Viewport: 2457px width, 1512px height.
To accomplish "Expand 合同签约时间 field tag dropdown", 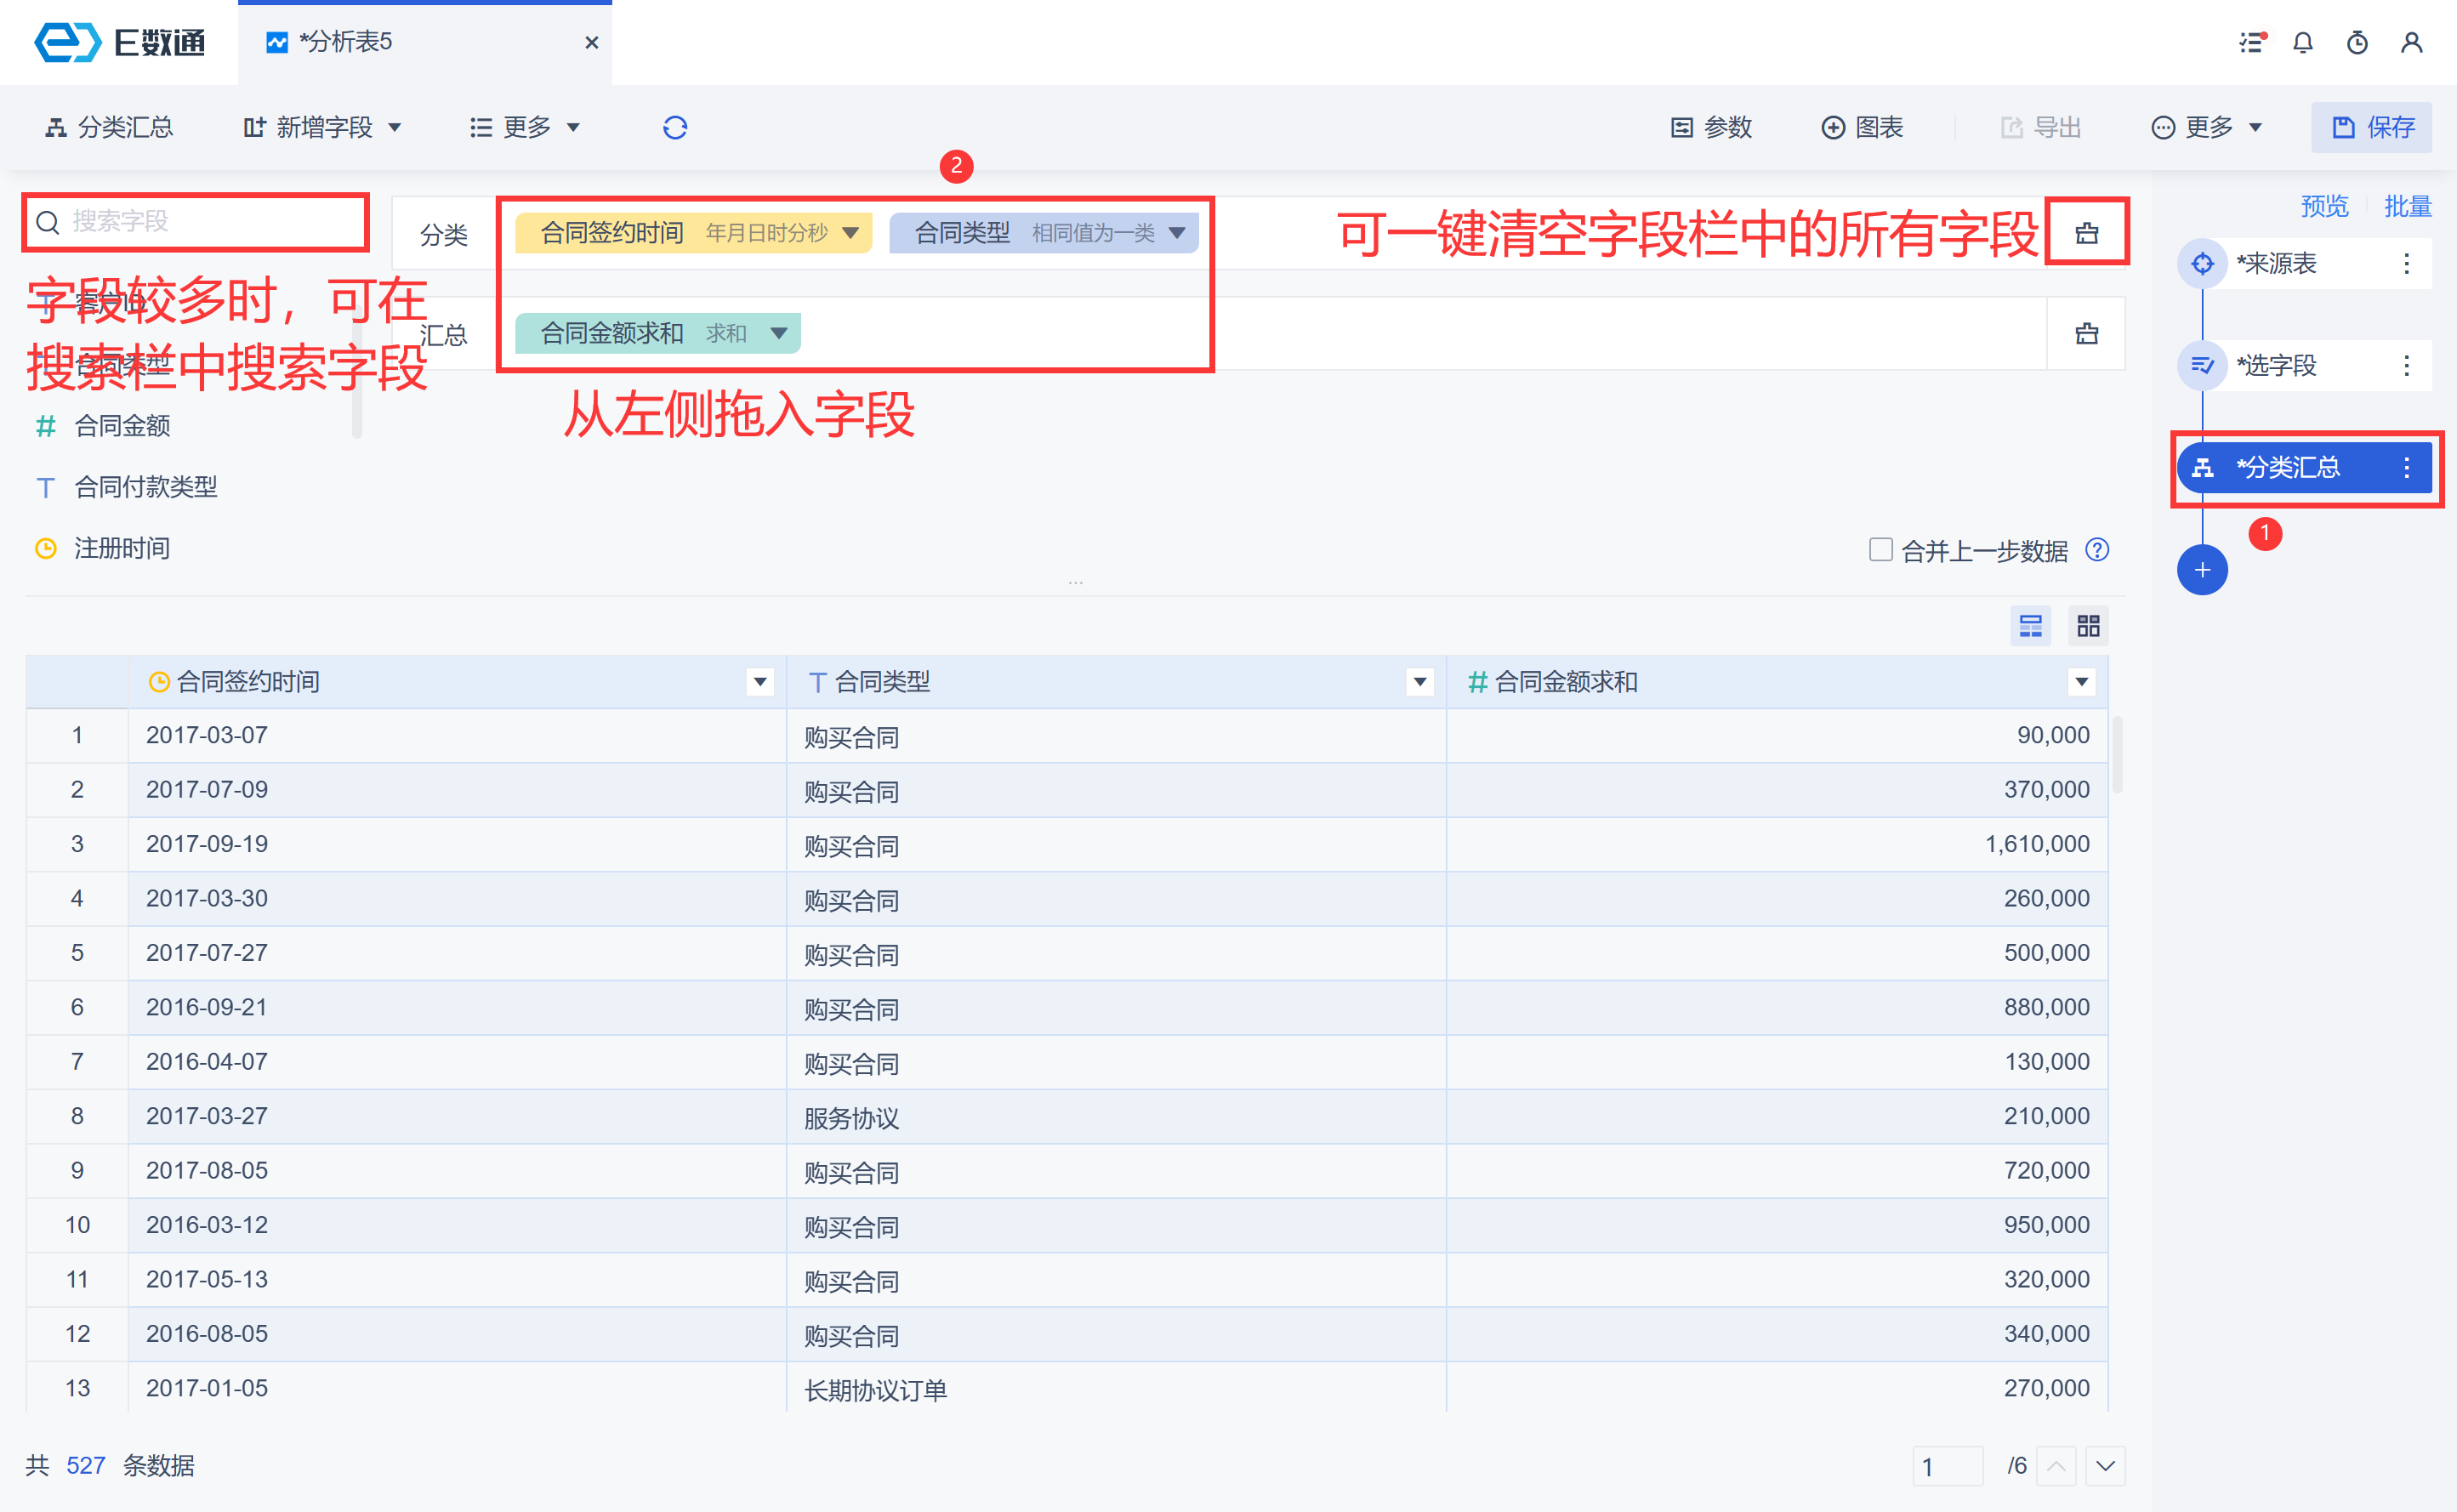I will 851,233.
